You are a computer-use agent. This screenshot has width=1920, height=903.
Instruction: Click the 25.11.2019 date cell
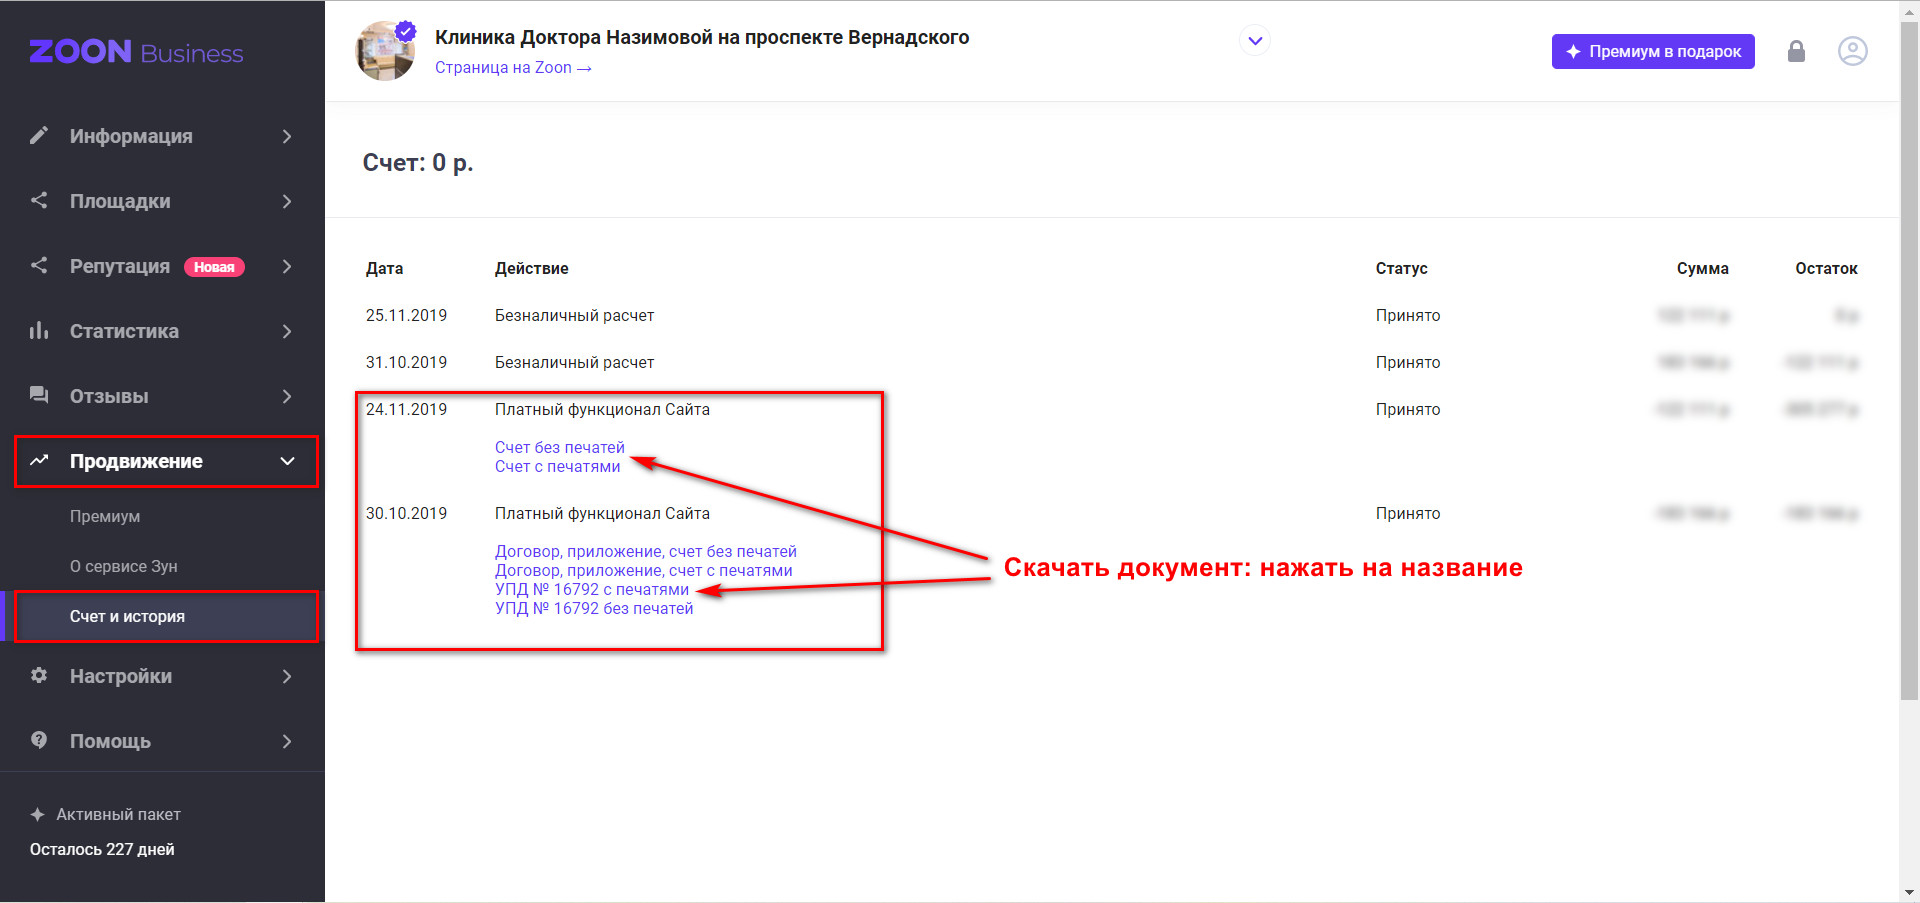coord(406,315)
